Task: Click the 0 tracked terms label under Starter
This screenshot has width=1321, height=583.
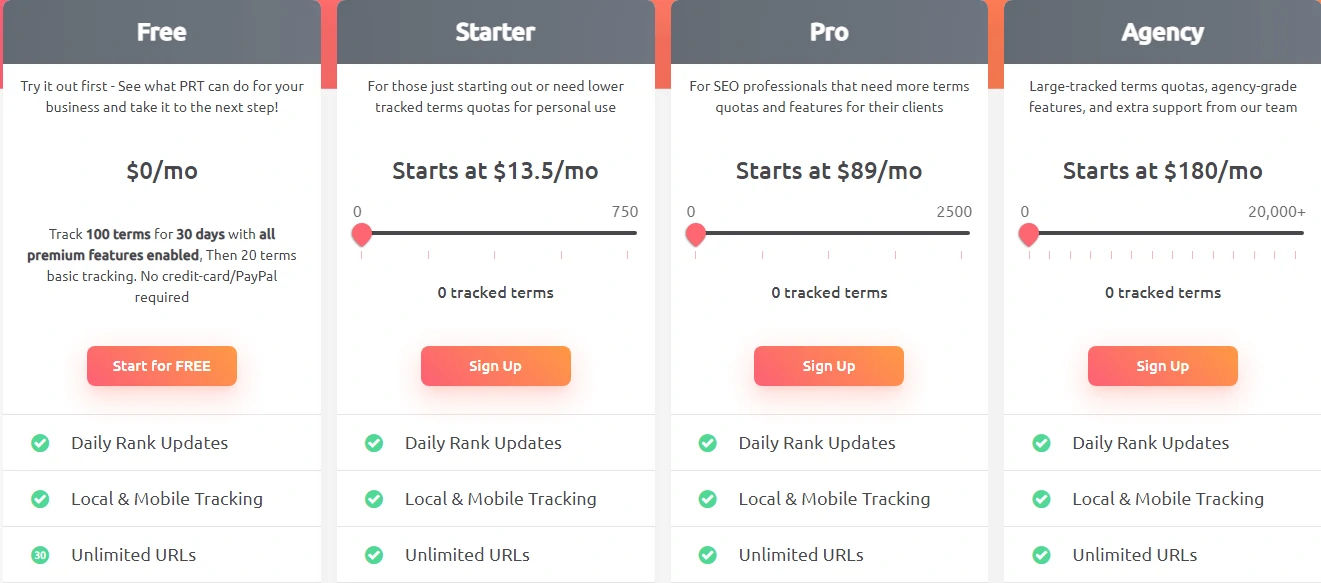Action: (x=495, y=292)
